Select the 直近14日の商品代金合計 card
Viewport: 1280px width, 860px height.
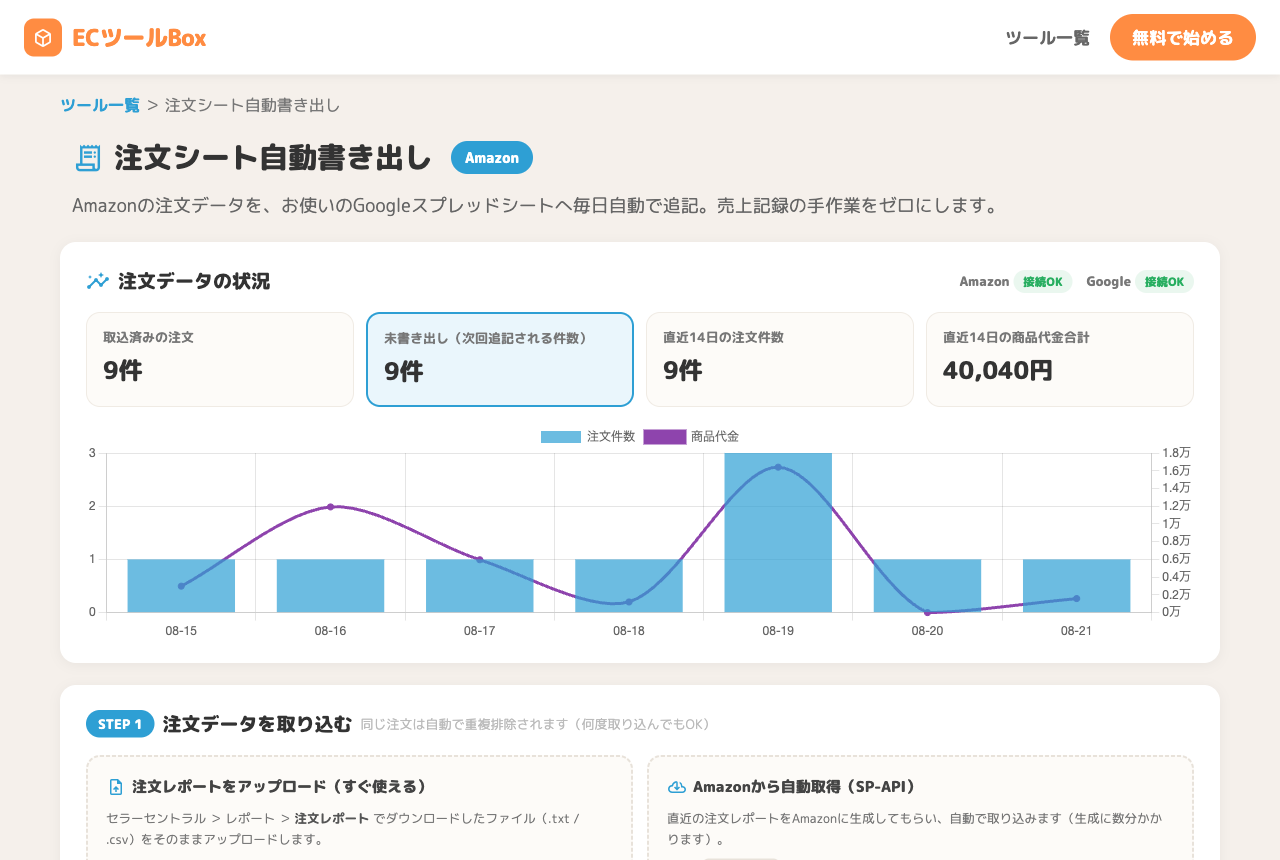coord(1060,360)
